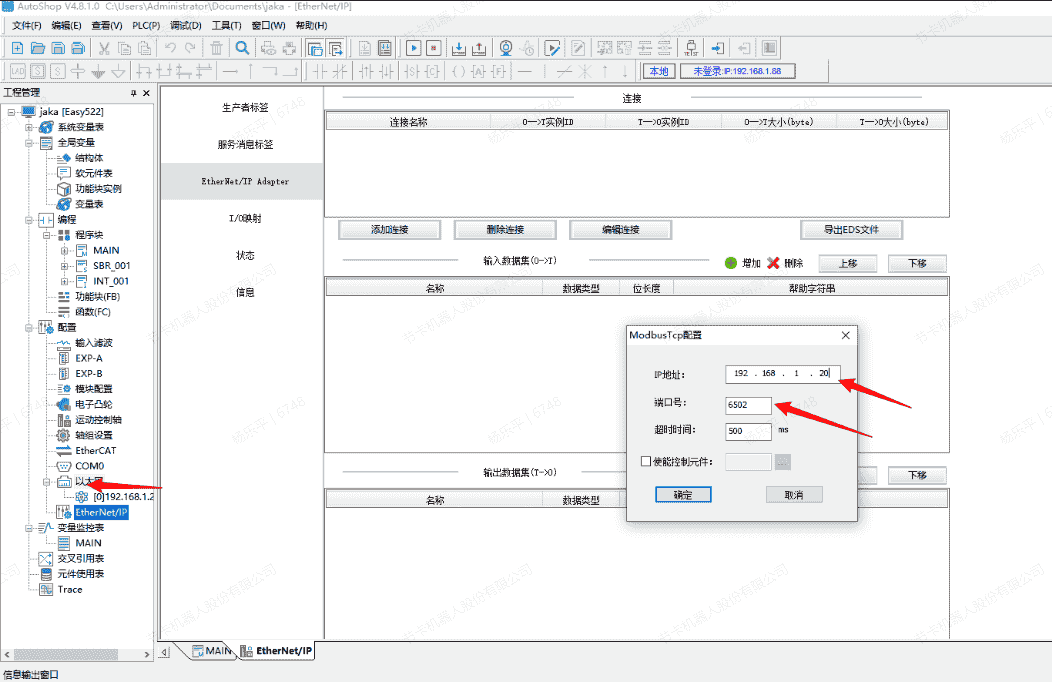This screenshot has width=1052, height=682.
Task: Confirm dialog with 确定 button
Action: [x=683, y=495]
